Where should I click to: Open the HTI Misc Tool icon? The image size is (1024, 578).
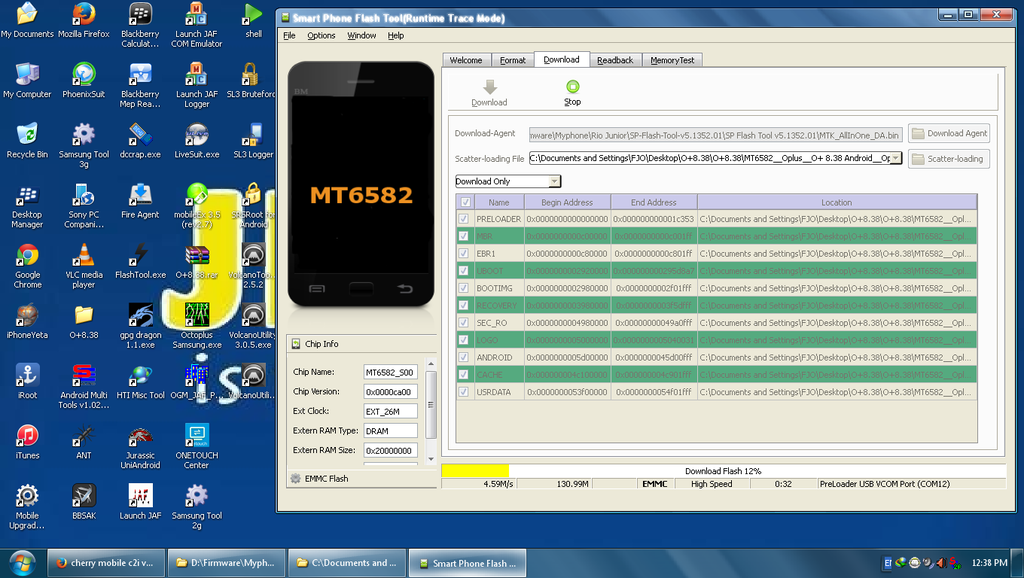coord(140,382)
